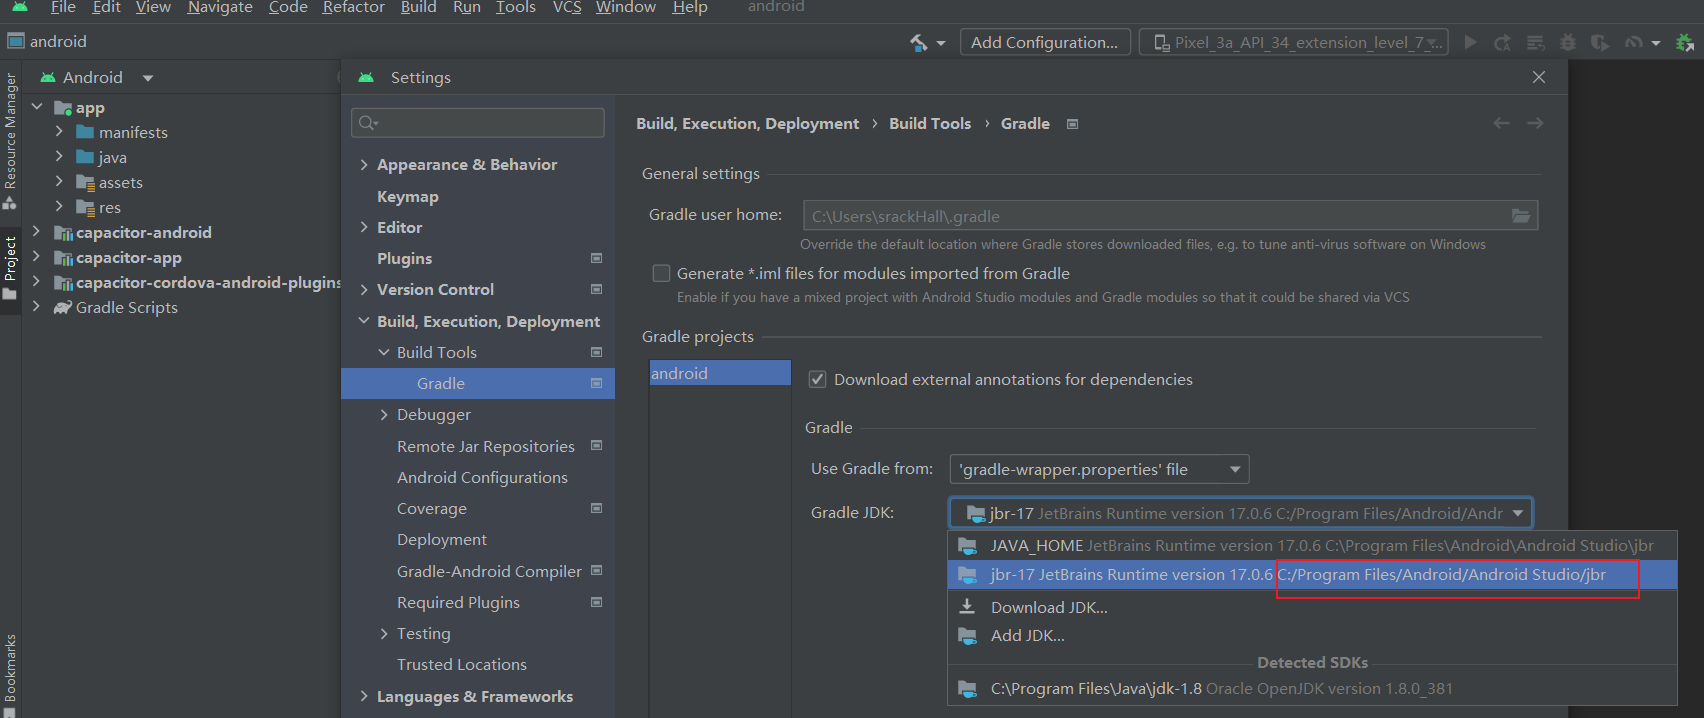Click the Run app play icon
The image size is (1704, 718).
tap(1470, 42)
